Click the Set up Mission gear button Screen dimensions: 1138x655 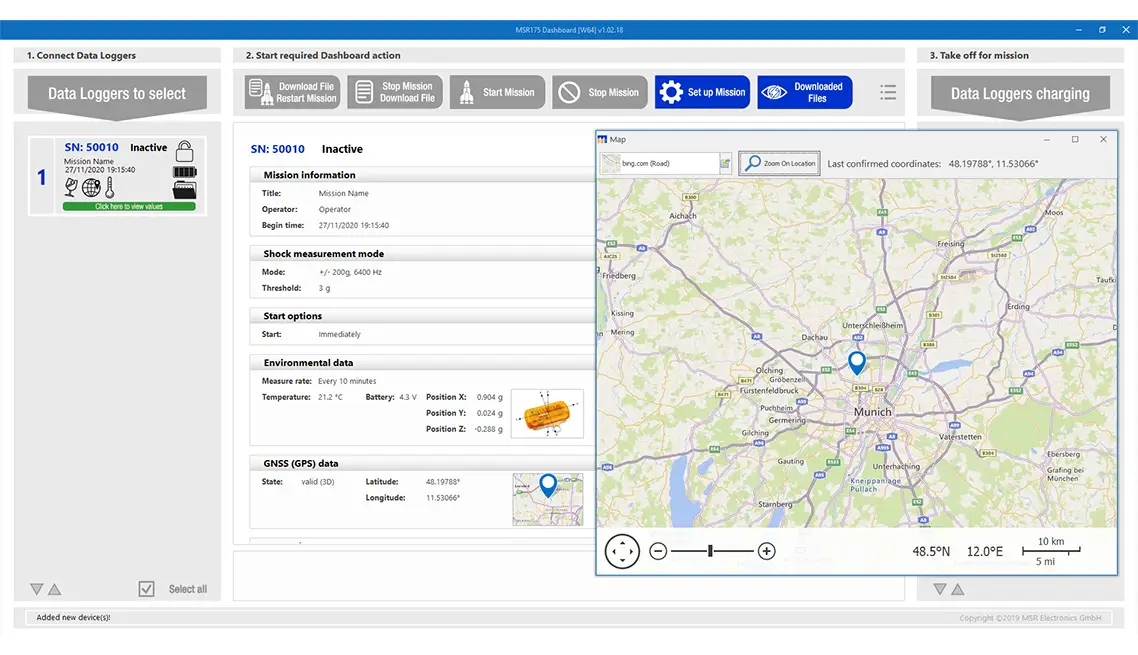pyautogui.click(x=702, y=92)
